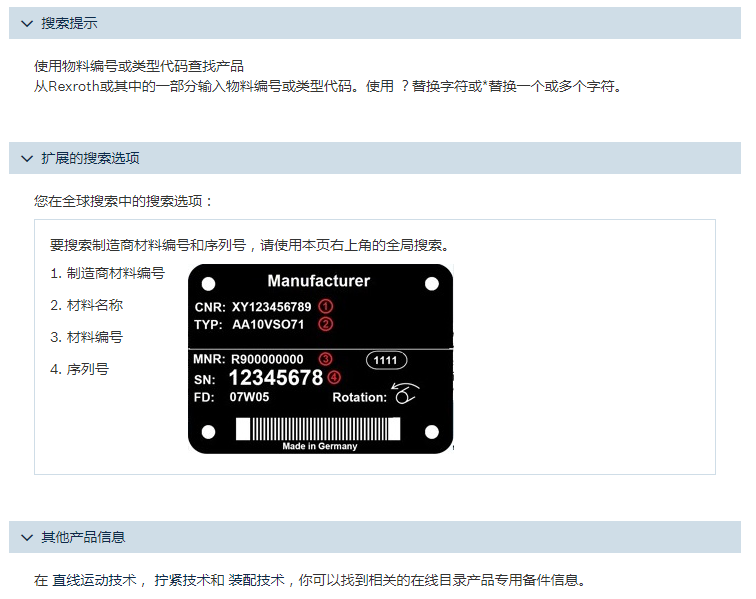Click red circled number 4 beside SN
This screenshot has height=599, width=756.
click(334, 378)
